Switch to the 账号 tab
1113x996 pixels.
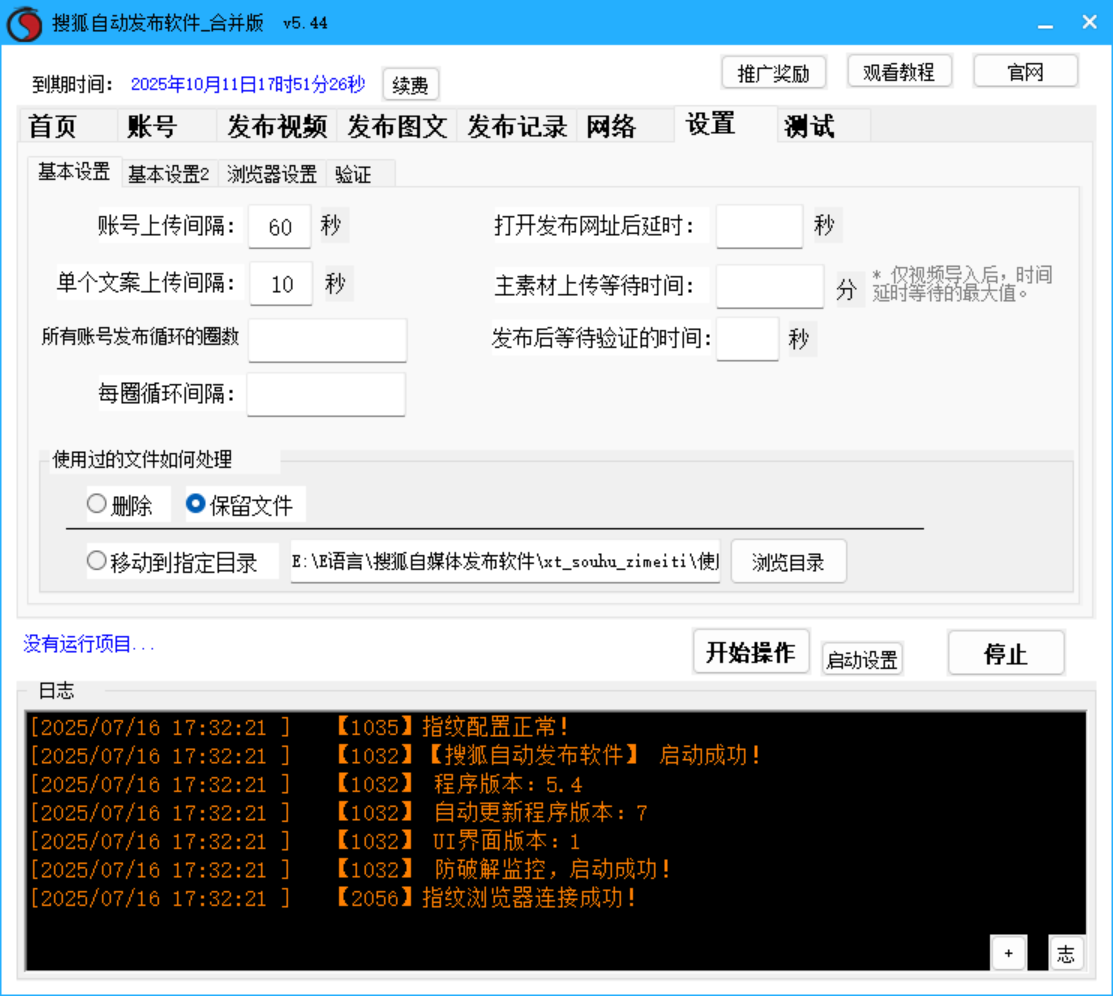click(x=166, y=126)
